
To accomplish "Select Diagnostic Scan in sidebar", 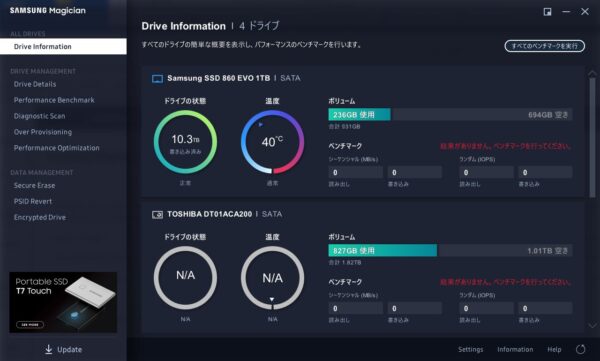I will pos(39,116).
